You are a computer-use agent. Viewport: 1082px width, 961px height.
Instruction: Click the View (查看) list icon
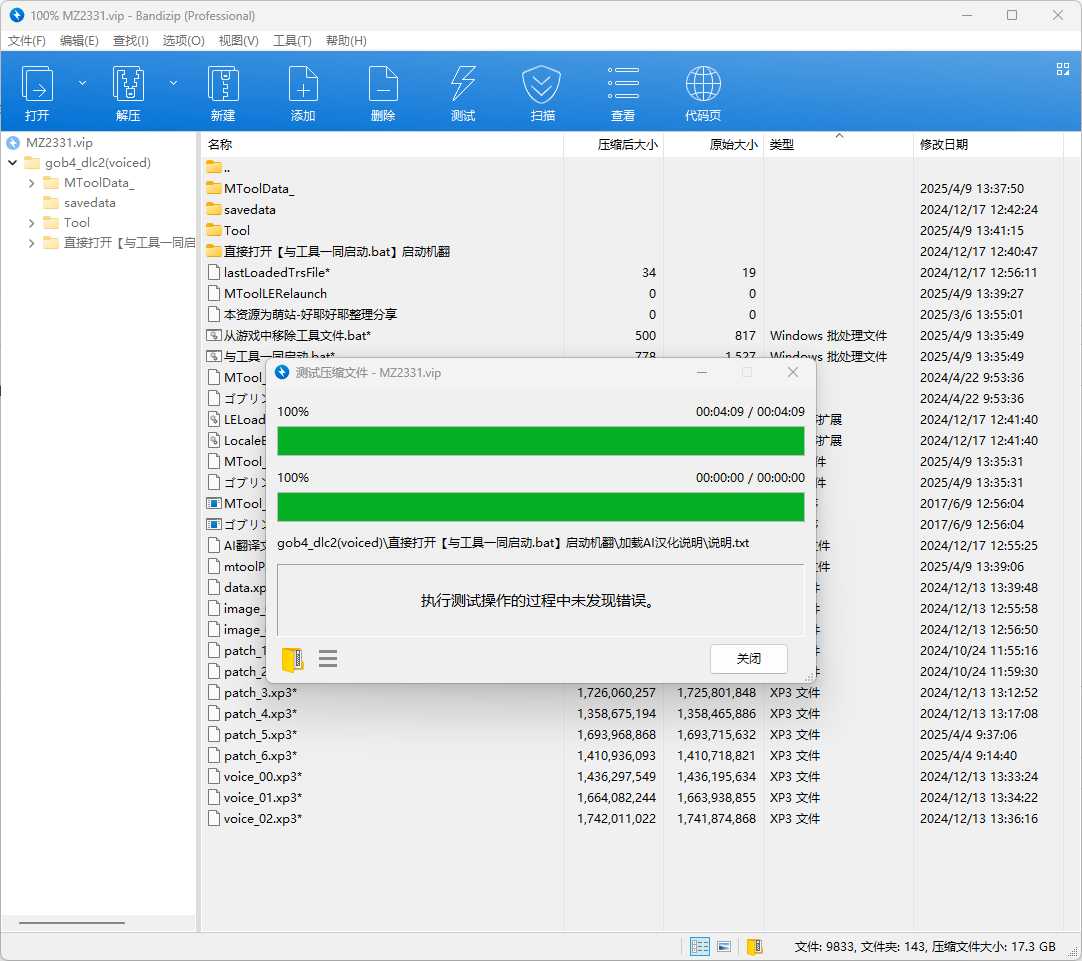click(x=623, y=86)
